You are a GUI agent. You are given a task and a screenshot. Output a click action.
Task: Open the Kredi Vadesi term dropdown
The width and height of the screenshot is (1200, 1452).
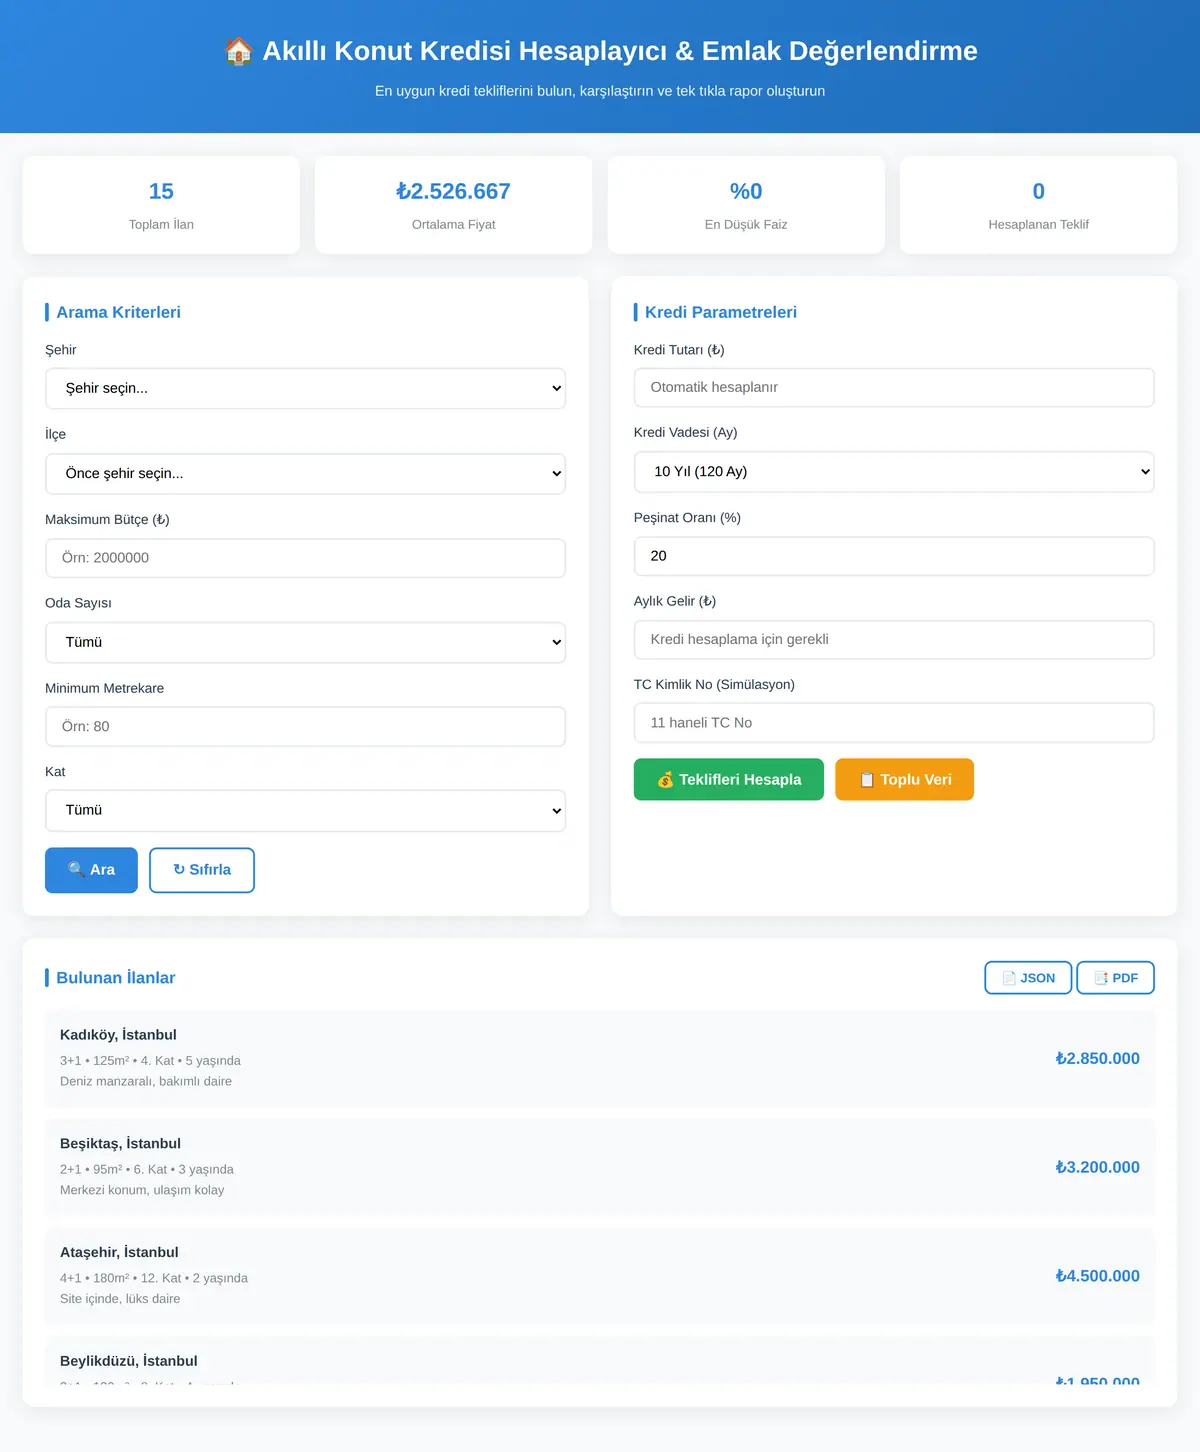click(x=894, y=471)
